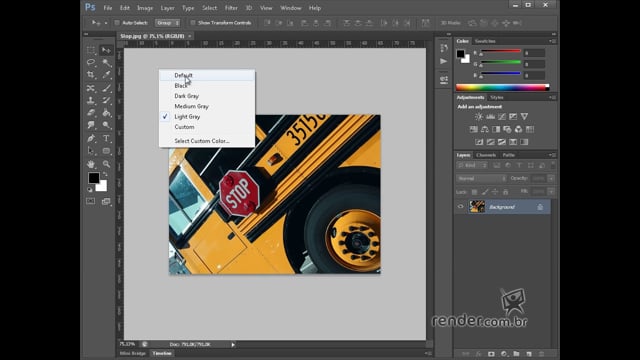Switch to the Swatches tab
The image size is (640, 360).
(485, 41)
